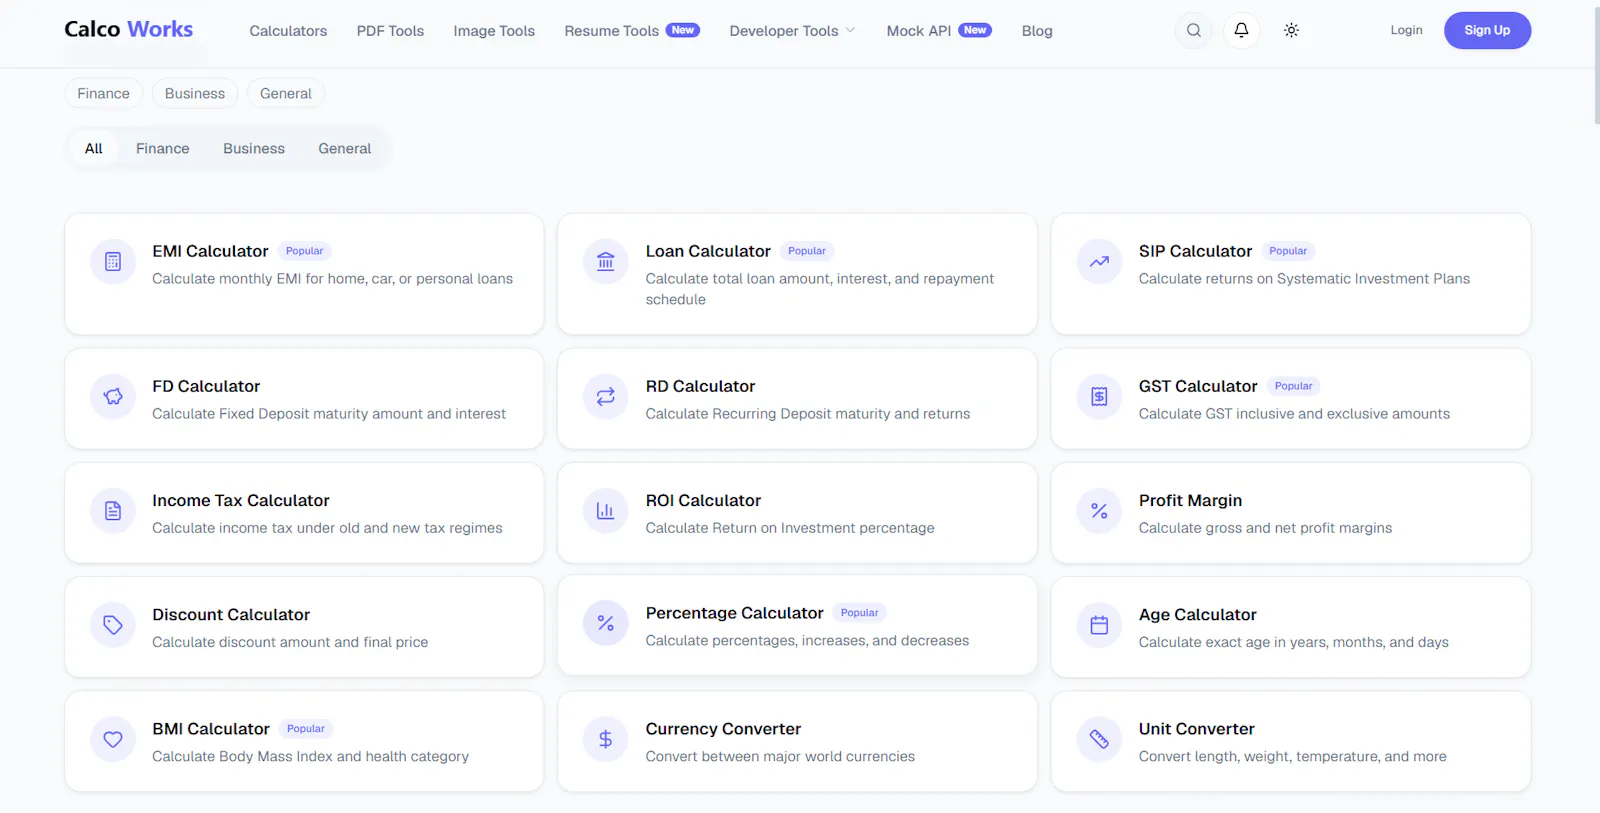Click 'Calculate gross and net profit margins' text

pos(1265,528)
